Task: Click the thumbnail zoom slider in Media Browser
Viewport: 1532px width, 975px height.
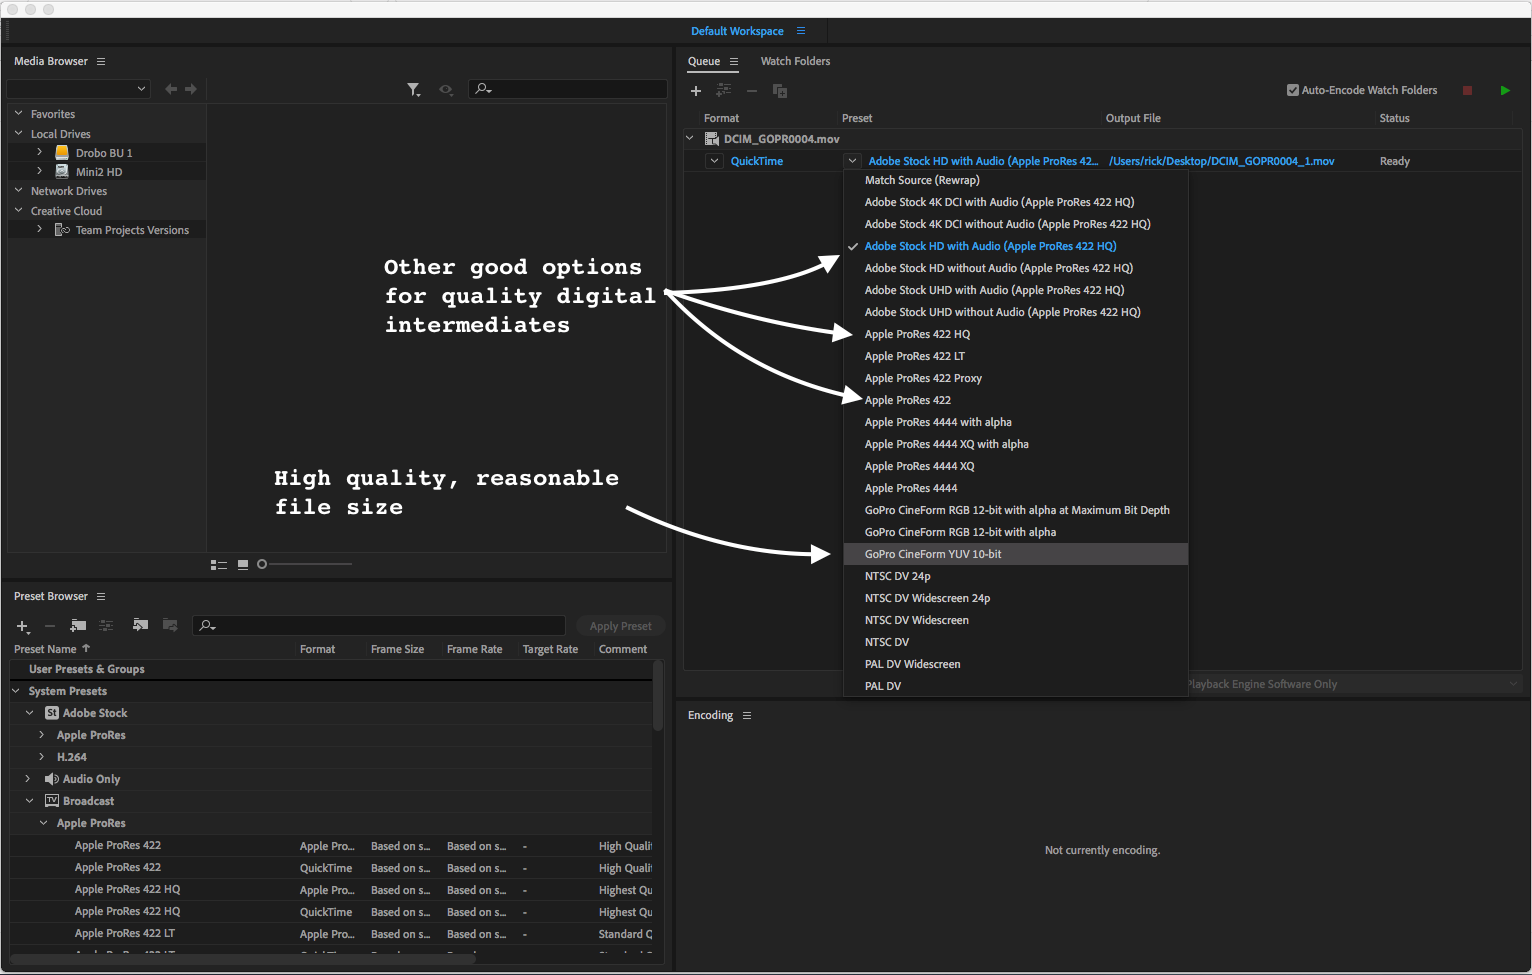Action: pyautogui.click(x=262, y=565)
